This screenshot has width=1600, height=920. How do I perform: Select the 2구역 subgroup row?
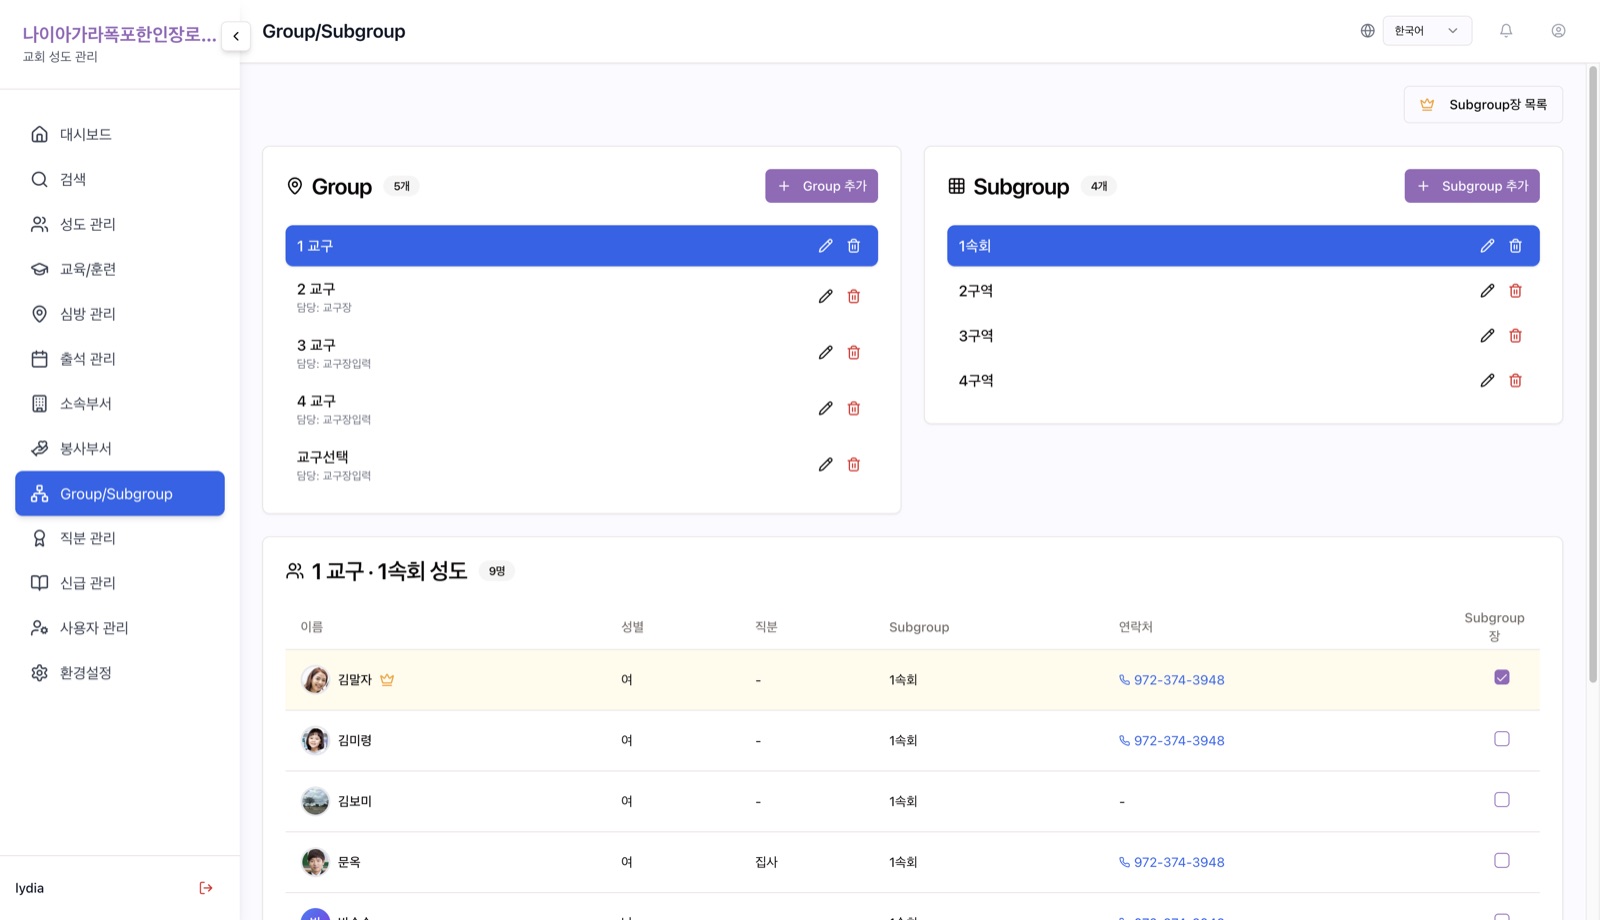click(1243, 291)
